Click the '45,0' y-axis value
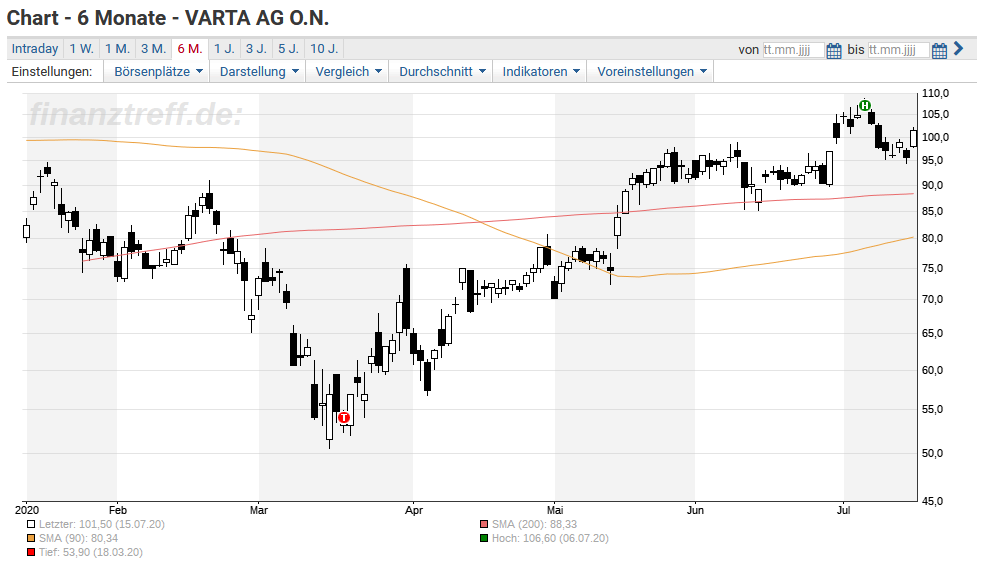Image resolution: width=988 pixels, height=572 pixels. tap(932, 501)
